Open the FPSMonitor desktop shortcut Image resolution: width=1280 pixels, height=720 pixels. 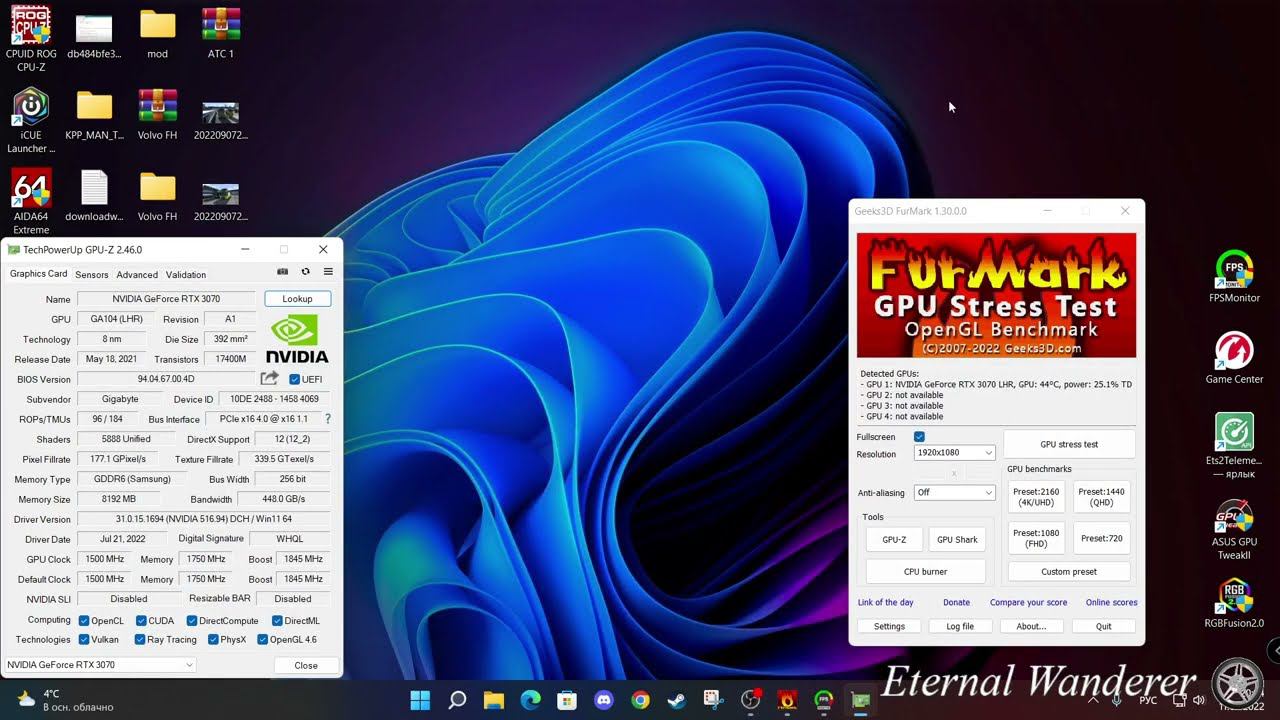pos(1234,277)
